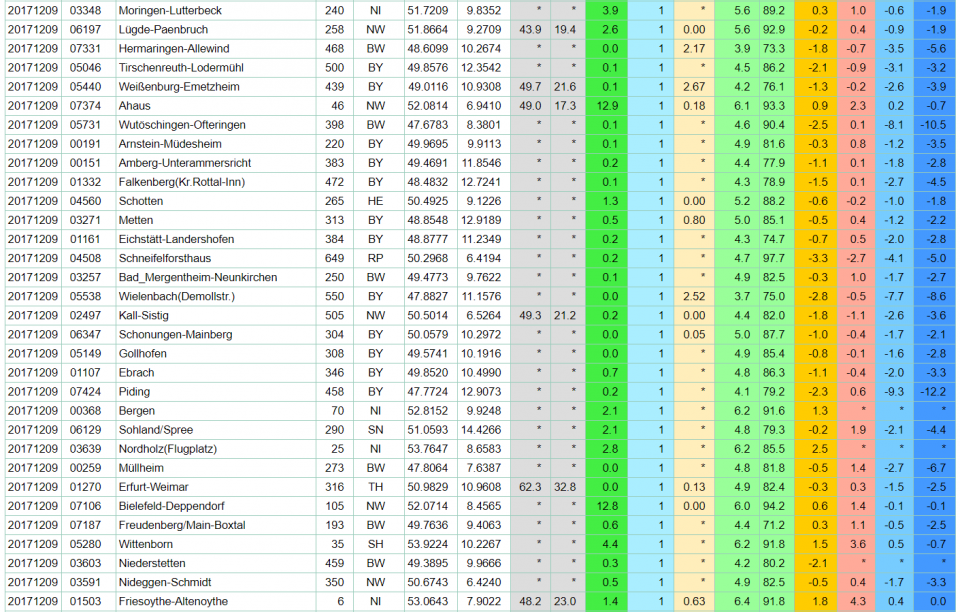
Task: Click the SH state code for Wittenborn
Action: pos(375,543)
